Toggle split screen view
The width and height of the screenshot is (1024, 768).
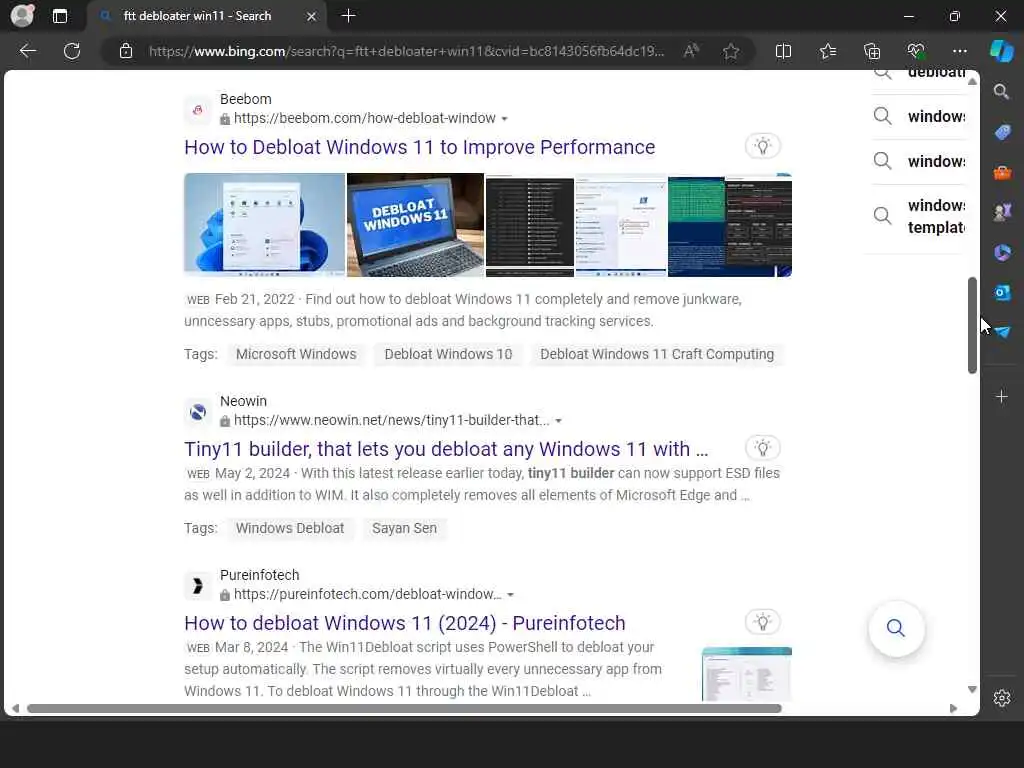click(783, 51)
